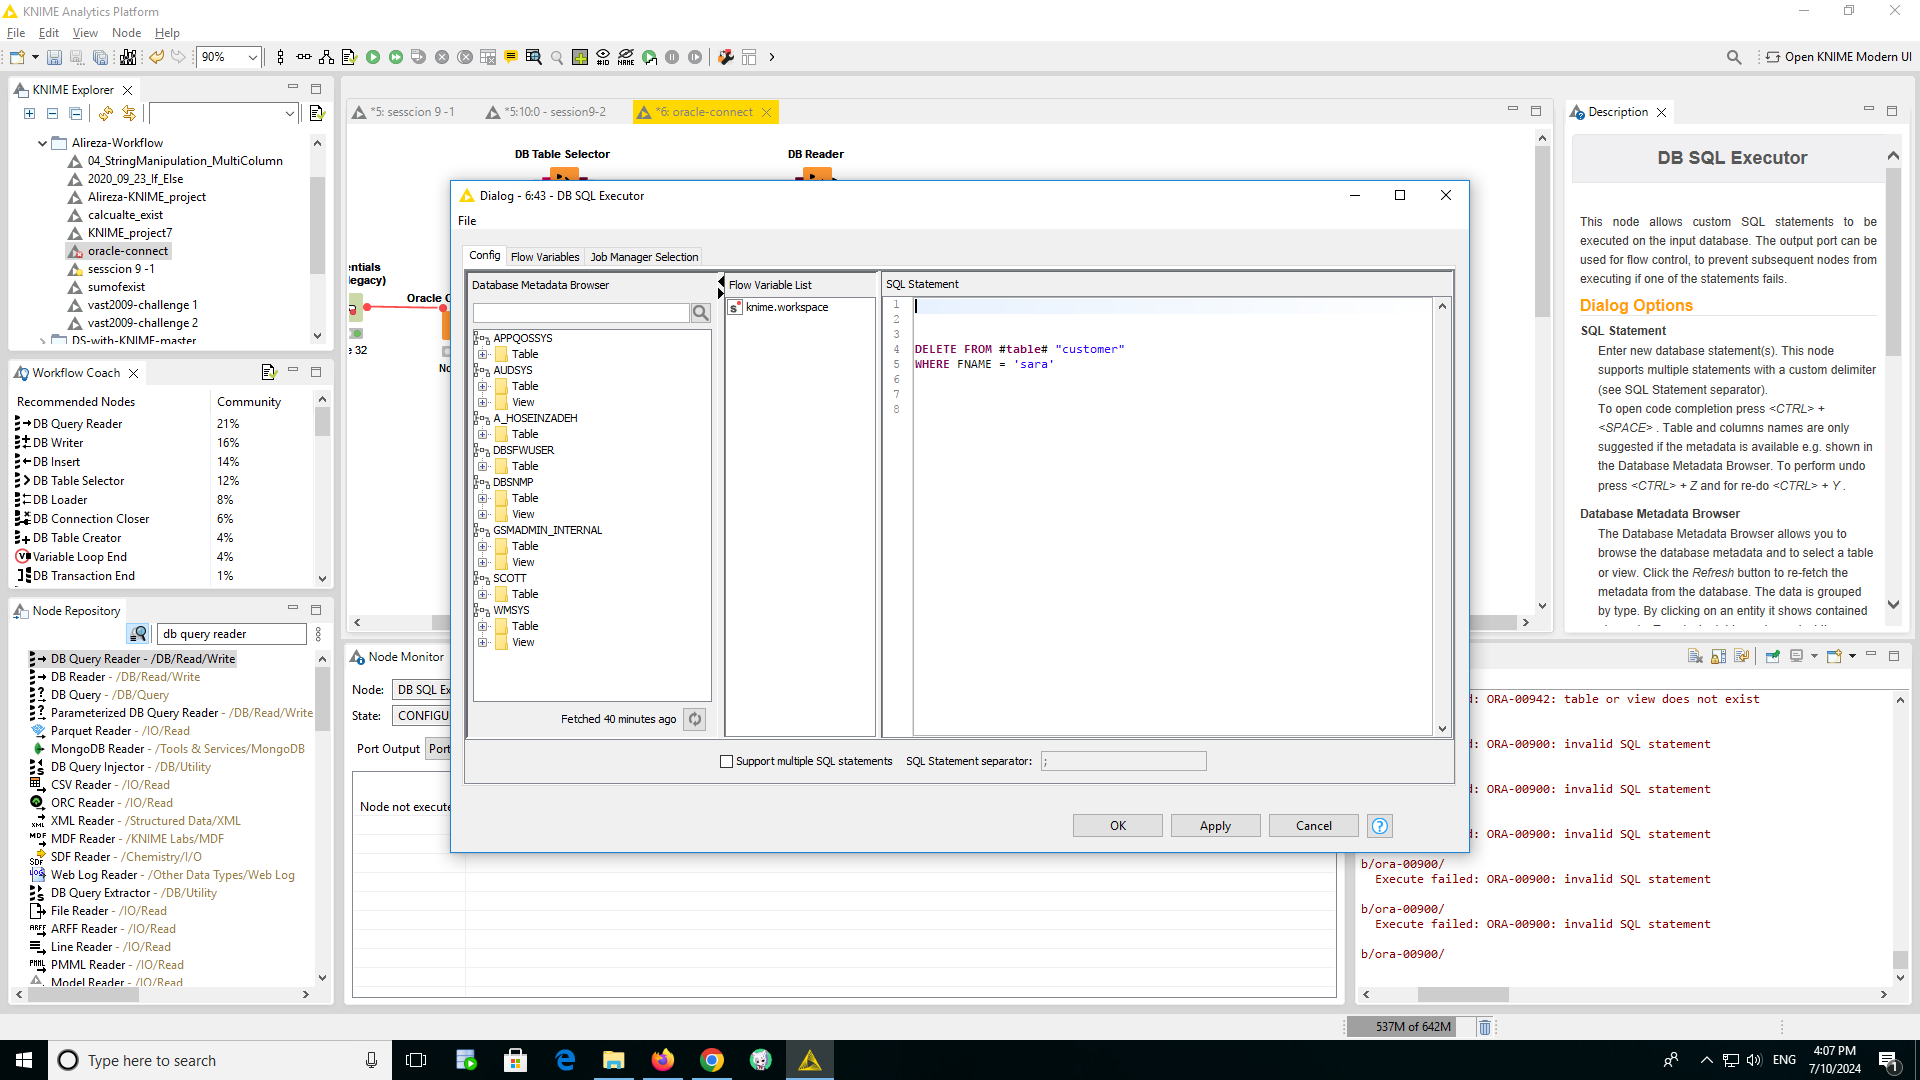Click the refresh metadata icon beside Fetched
The height and width of the screenshot is (1080, 1920).
695,719
